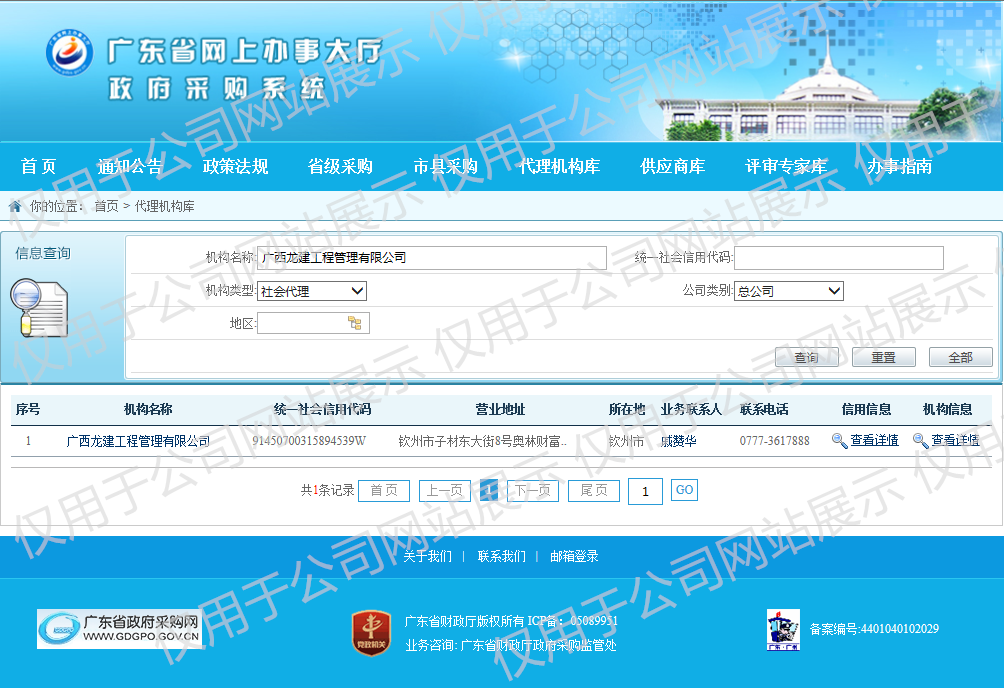Click the 机构信息 column header

click(948, 409)
